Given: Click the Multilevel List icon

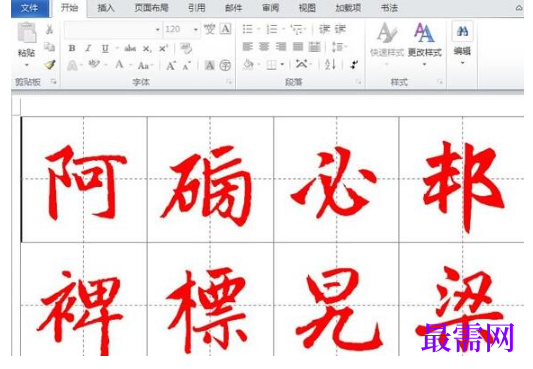Looking at the screenshot, I should [297, 30].
